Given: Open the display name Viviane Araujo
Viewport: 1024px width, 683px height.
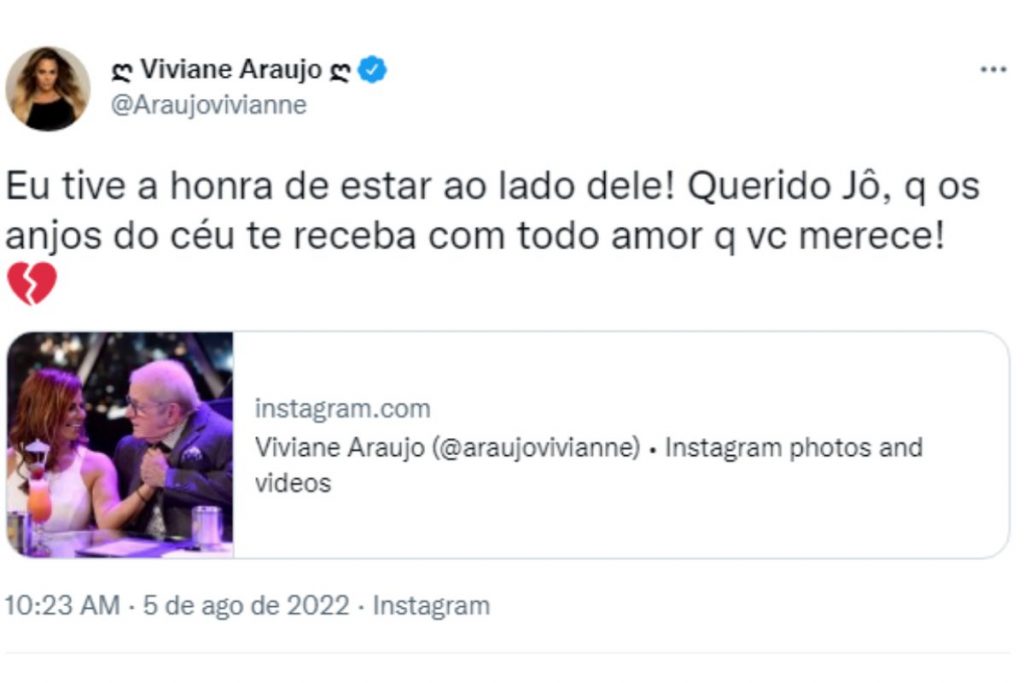Looking at the screenshot, I should click(230, 70).
